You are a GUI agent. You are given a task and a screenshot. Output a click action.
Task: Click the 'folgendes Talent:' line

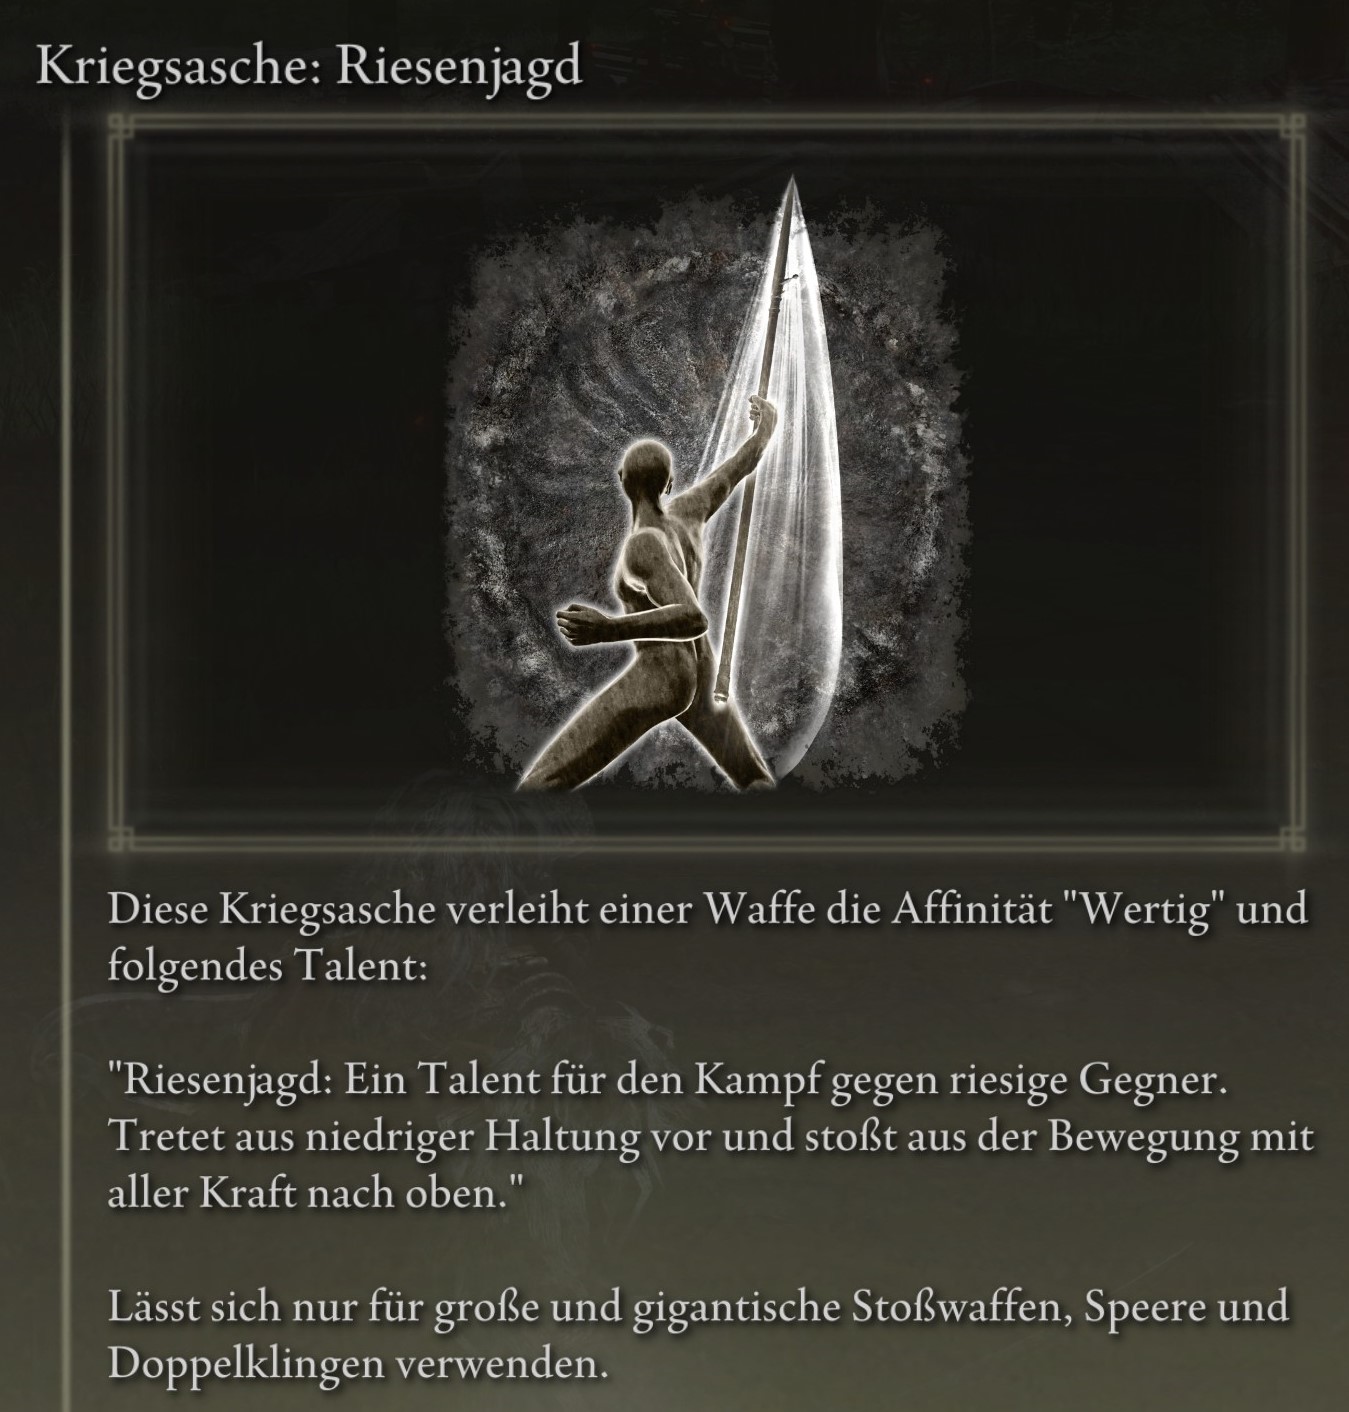pyautogui.click(x=267, y=968)
